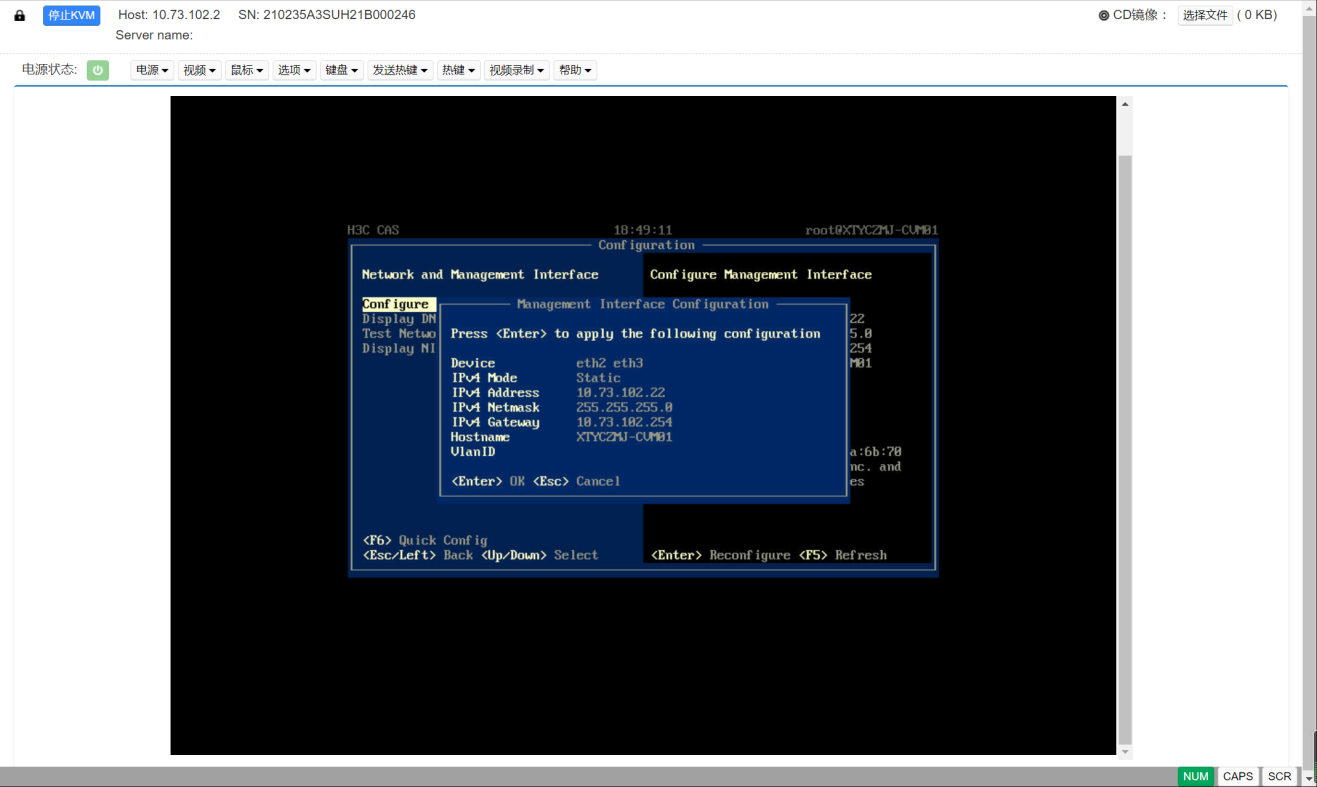Click the <F6> Quick Config hint
Screen dimensions: 1317x787
[x=425, y=541]
